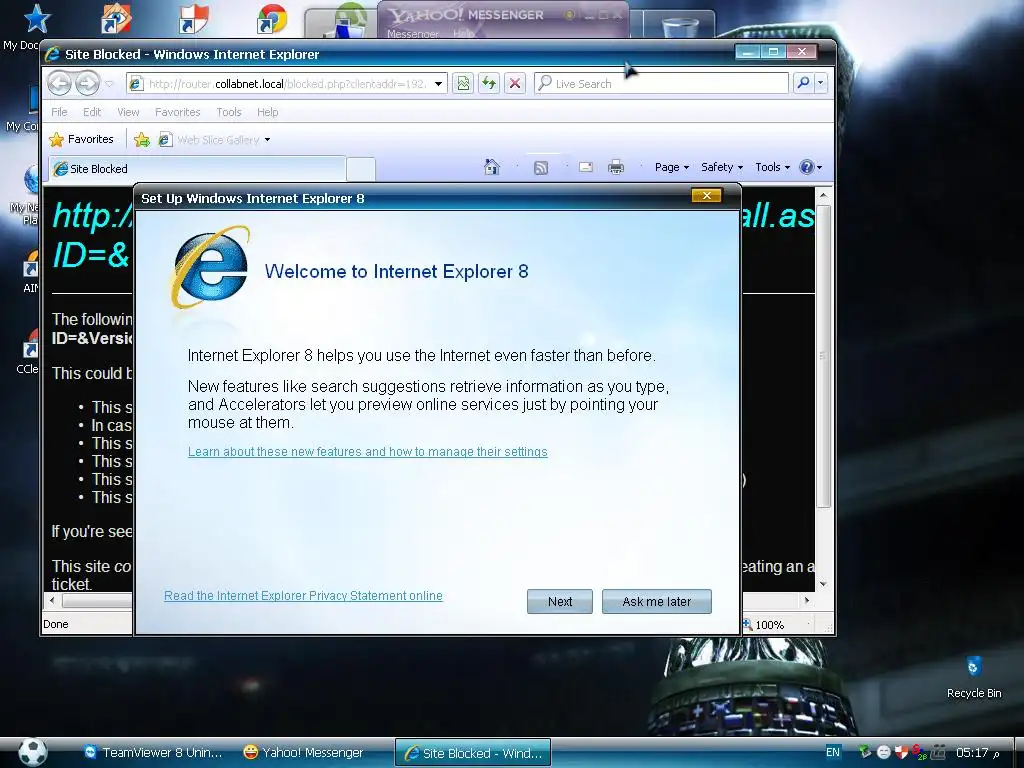Viewport: 1024px width, 768px height.
Task: Click the Compatibility View icon
Action: [x=463, y=84]
